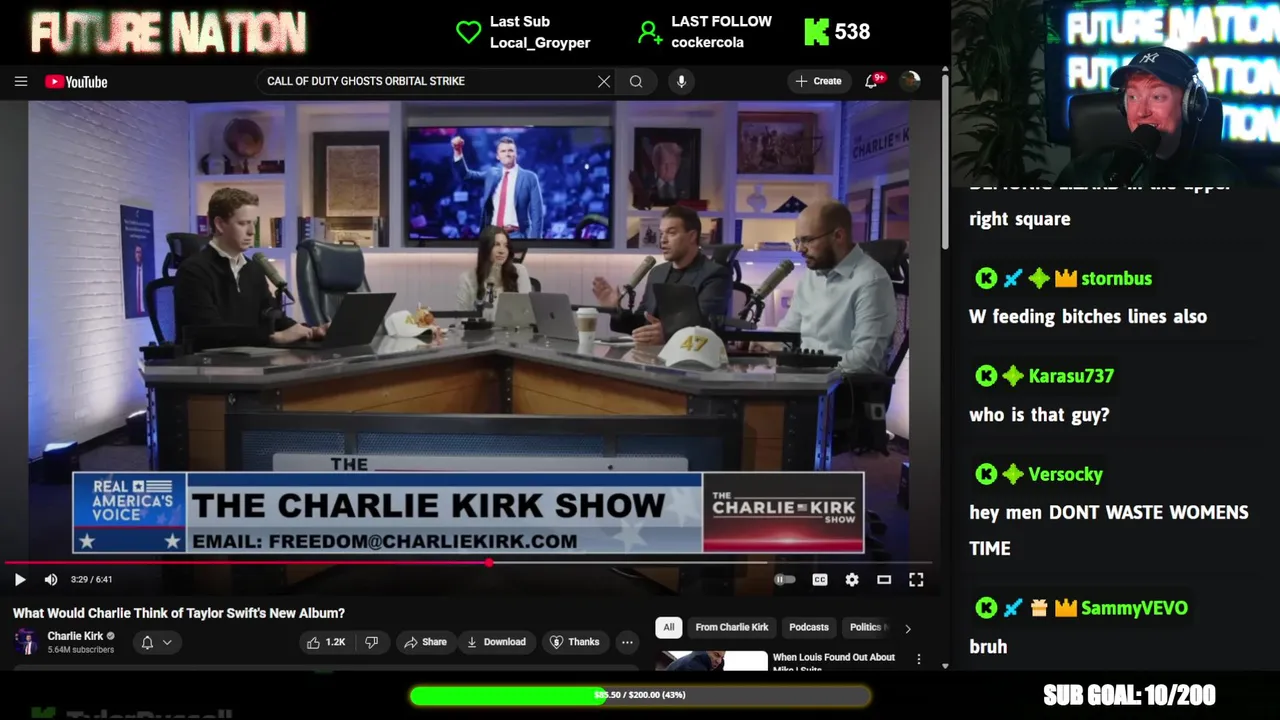
Task: Open the Charlie Kirk channel name link
Action: 75,636
